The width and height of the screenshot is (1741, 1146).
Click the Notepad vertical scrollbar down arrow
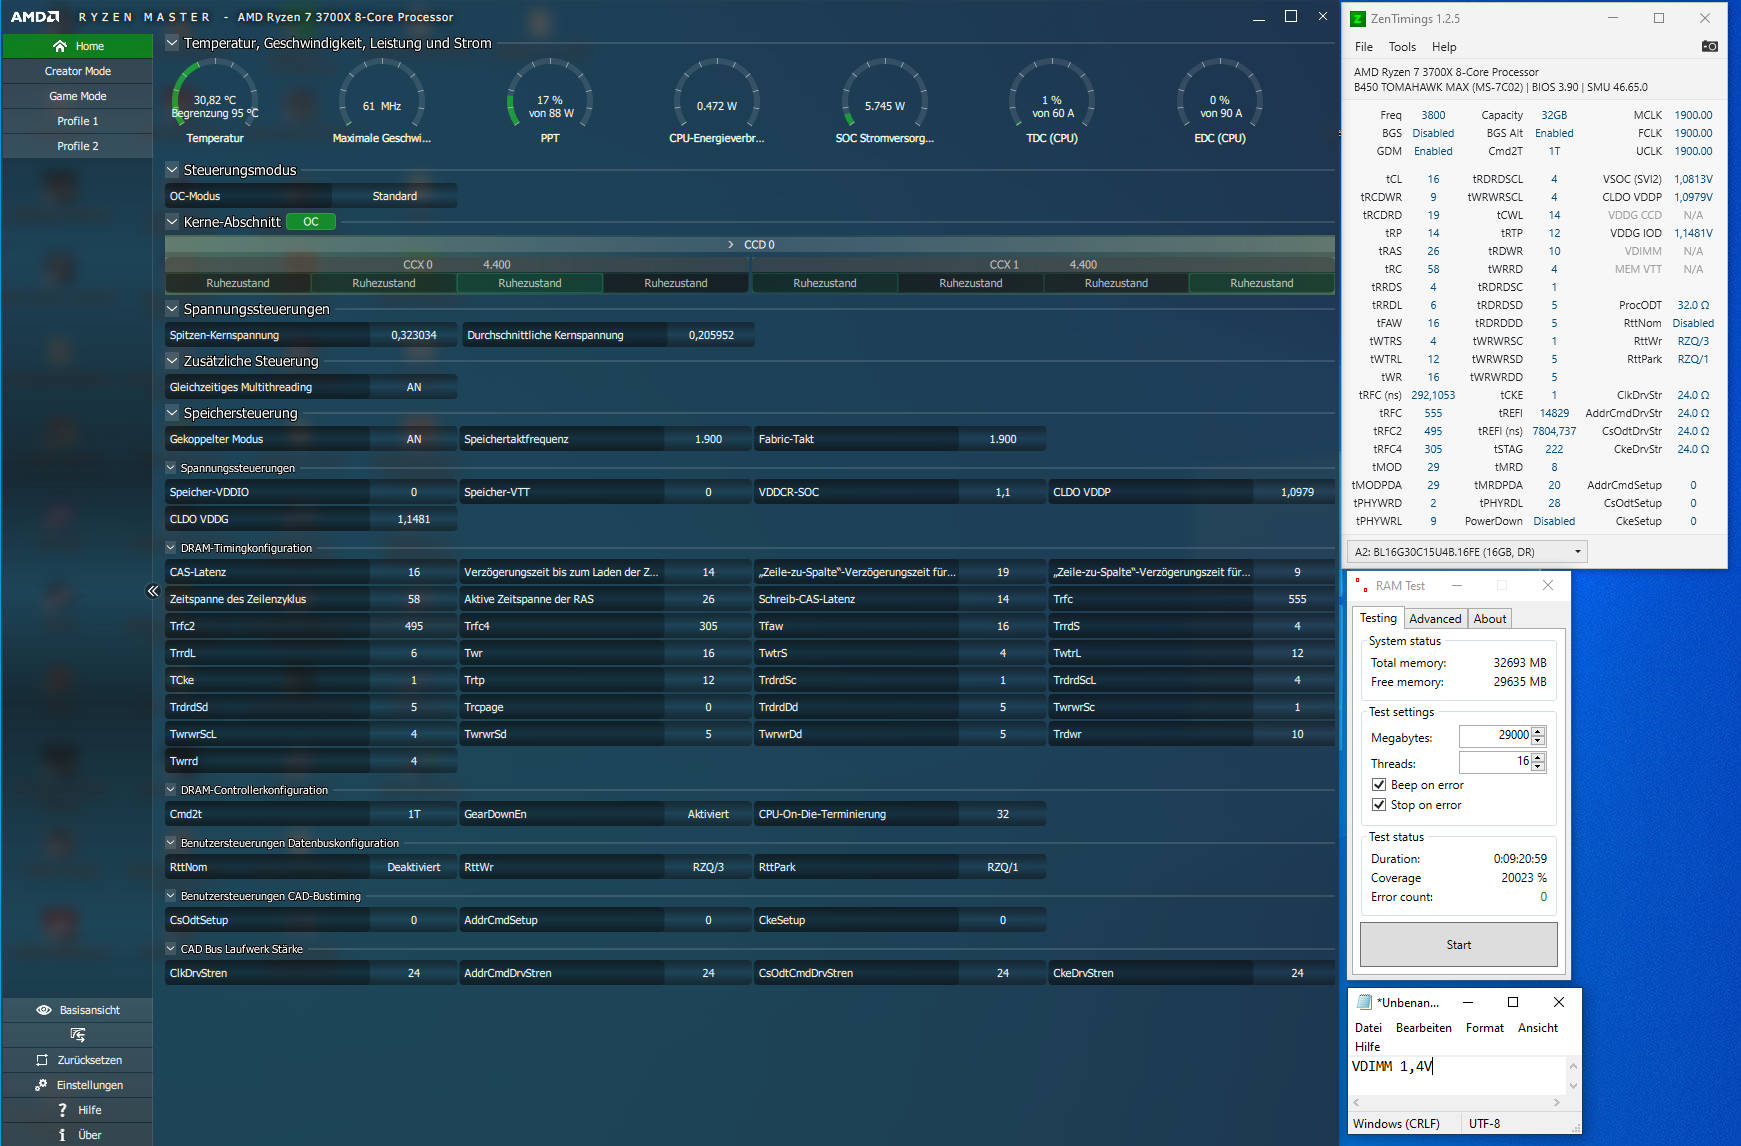tap(1573, 1086)
